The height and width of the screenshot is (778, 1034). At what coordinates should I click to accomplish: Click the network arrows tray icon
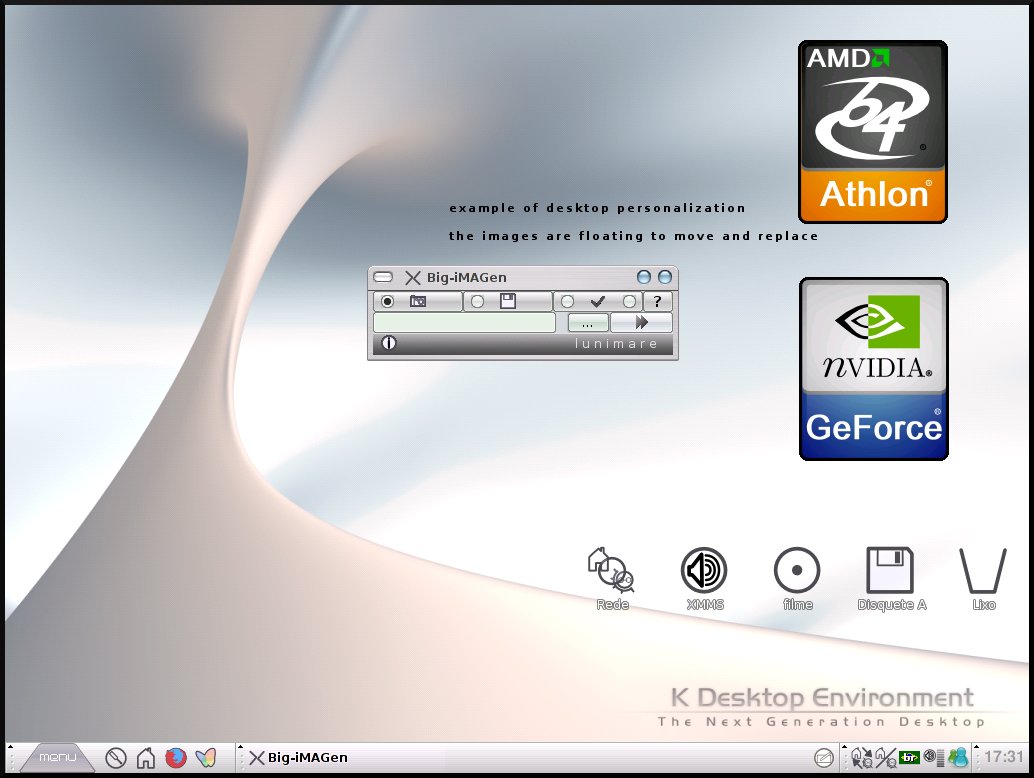point(861,758)
